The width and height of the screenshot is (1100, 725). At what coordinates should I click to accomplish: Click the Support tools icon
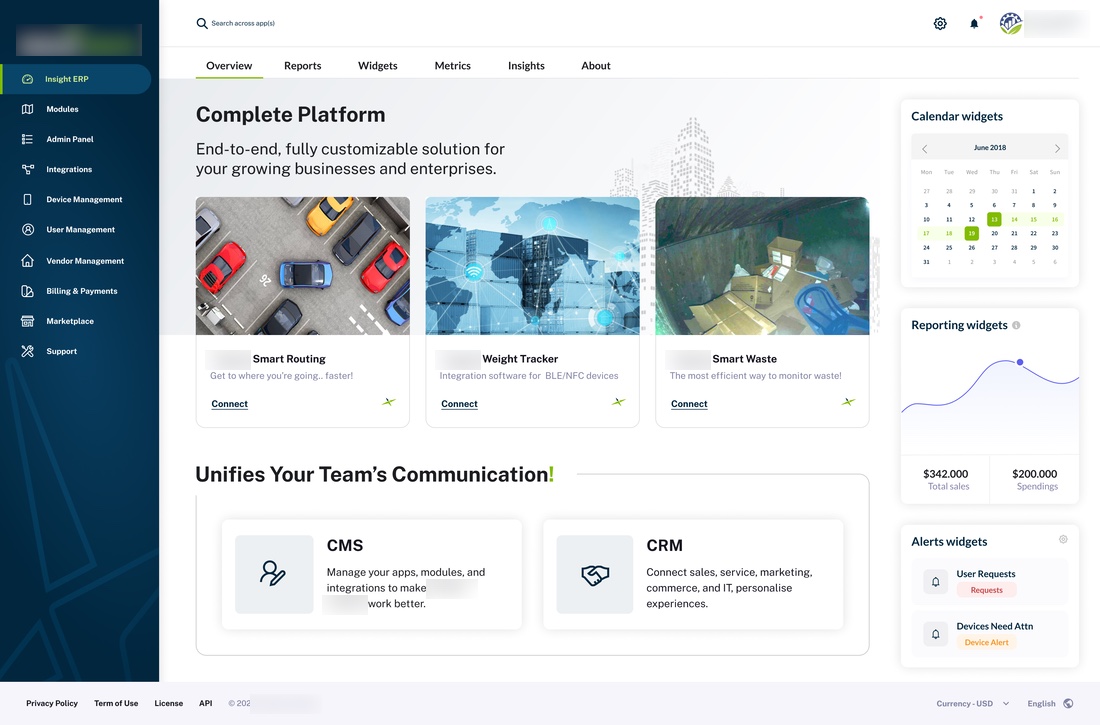tap(27, 352)
